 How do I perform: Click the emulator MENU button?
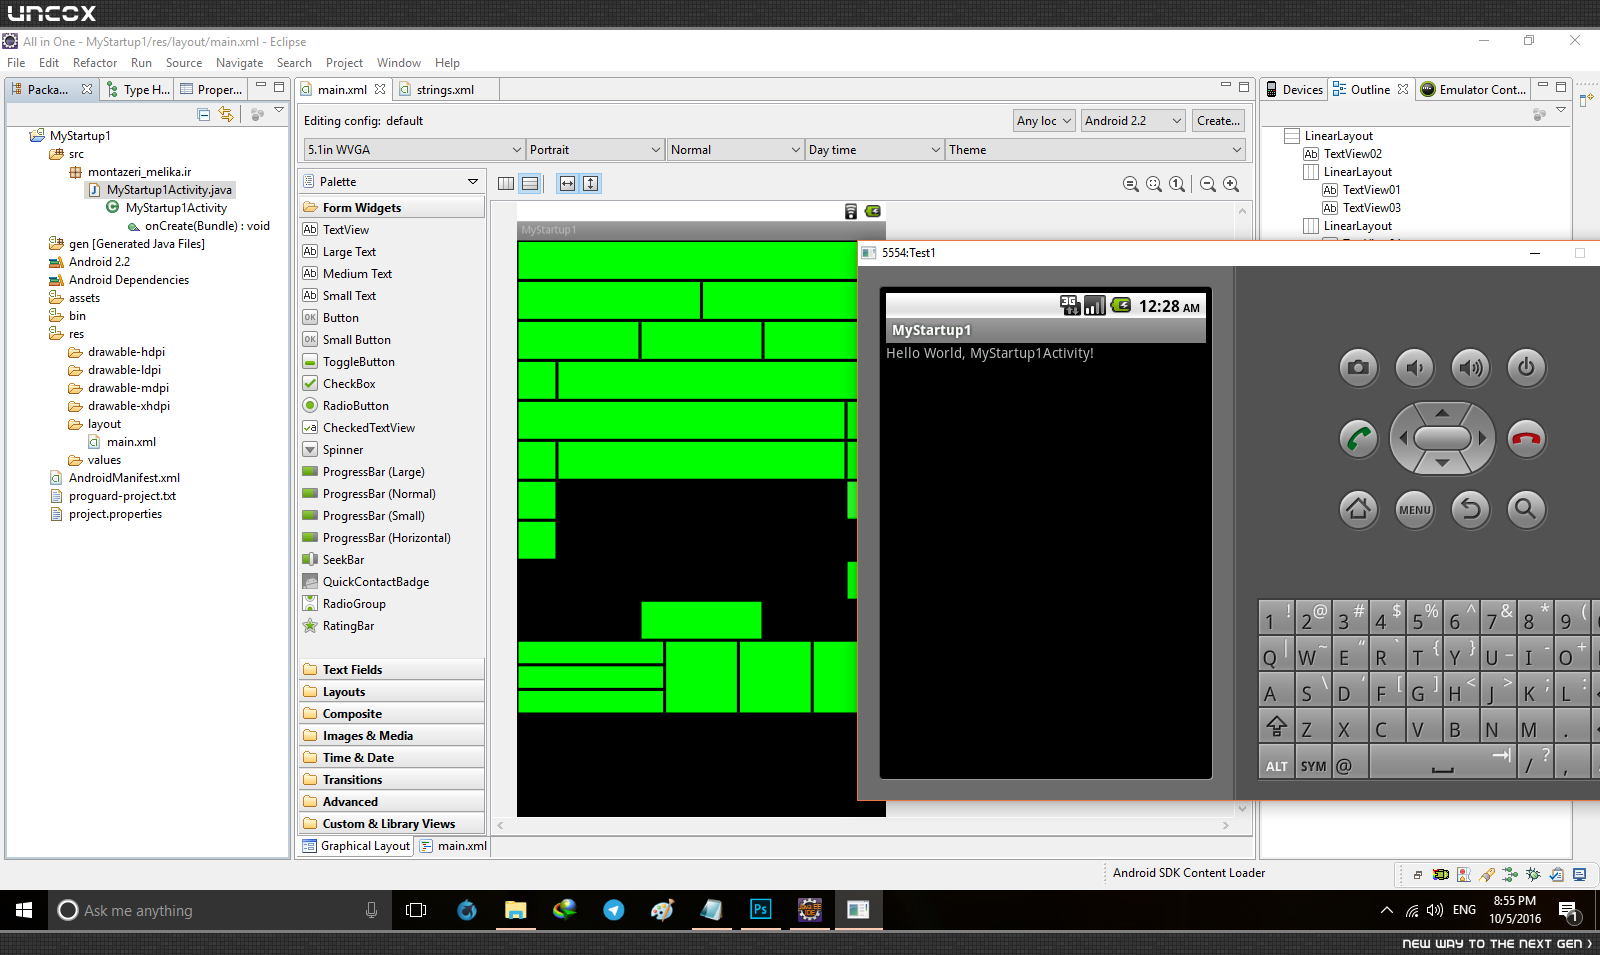coord(1414,509)
